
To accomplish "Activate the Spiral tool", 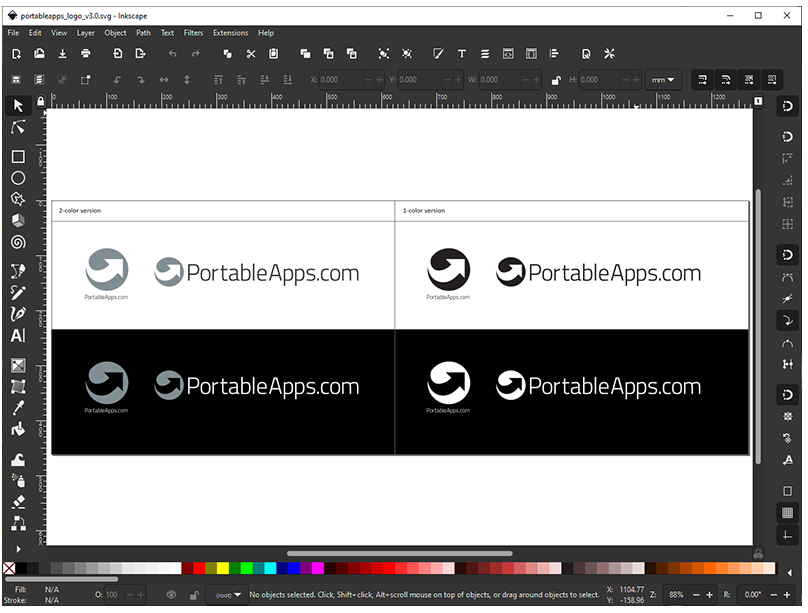I will click(18, 242).
